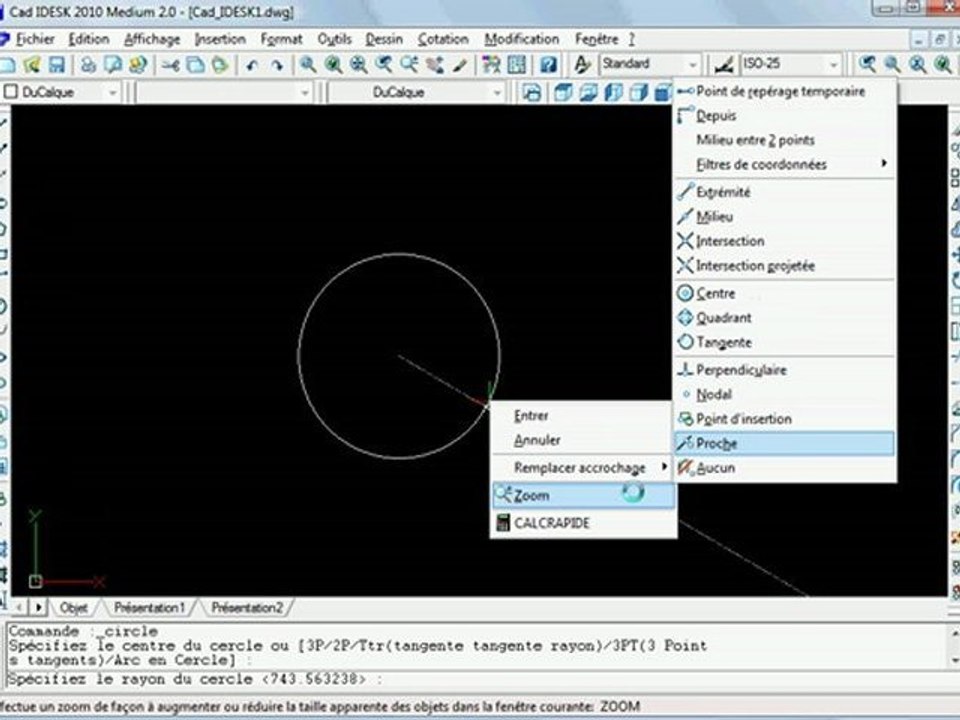Click the command line input field
This screenshot has height=720, width=960.
point(478,680)
